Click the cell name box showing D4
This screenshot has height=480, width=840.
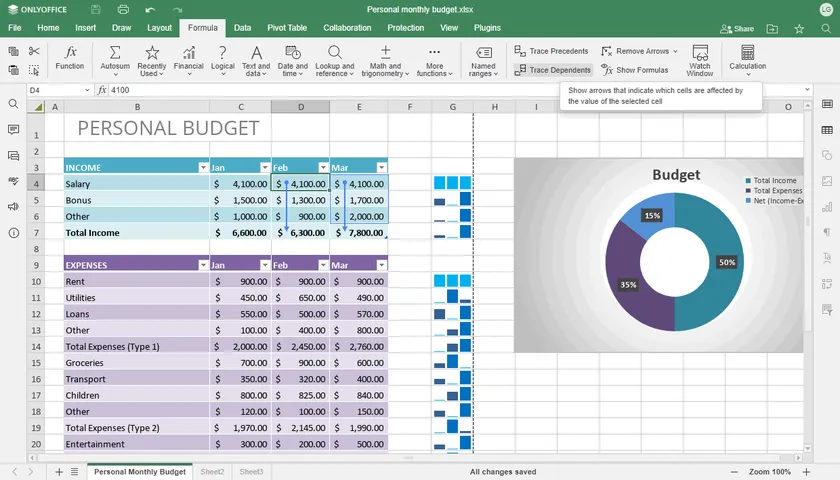(55, 90)
